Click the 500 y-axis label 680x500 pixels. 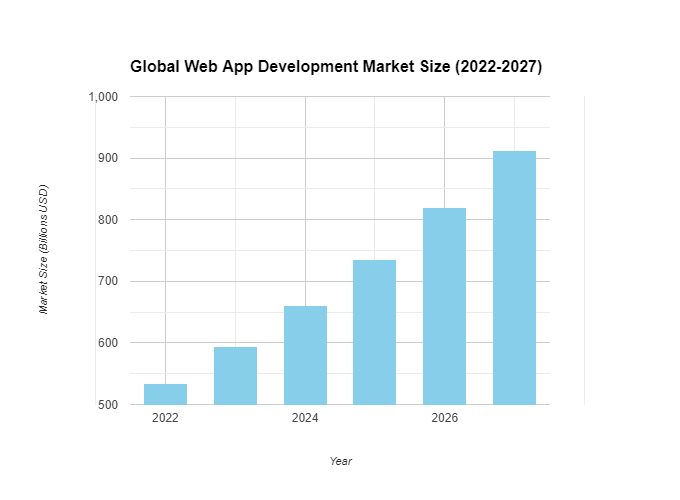pyautogui.click(x=108, y=405)
